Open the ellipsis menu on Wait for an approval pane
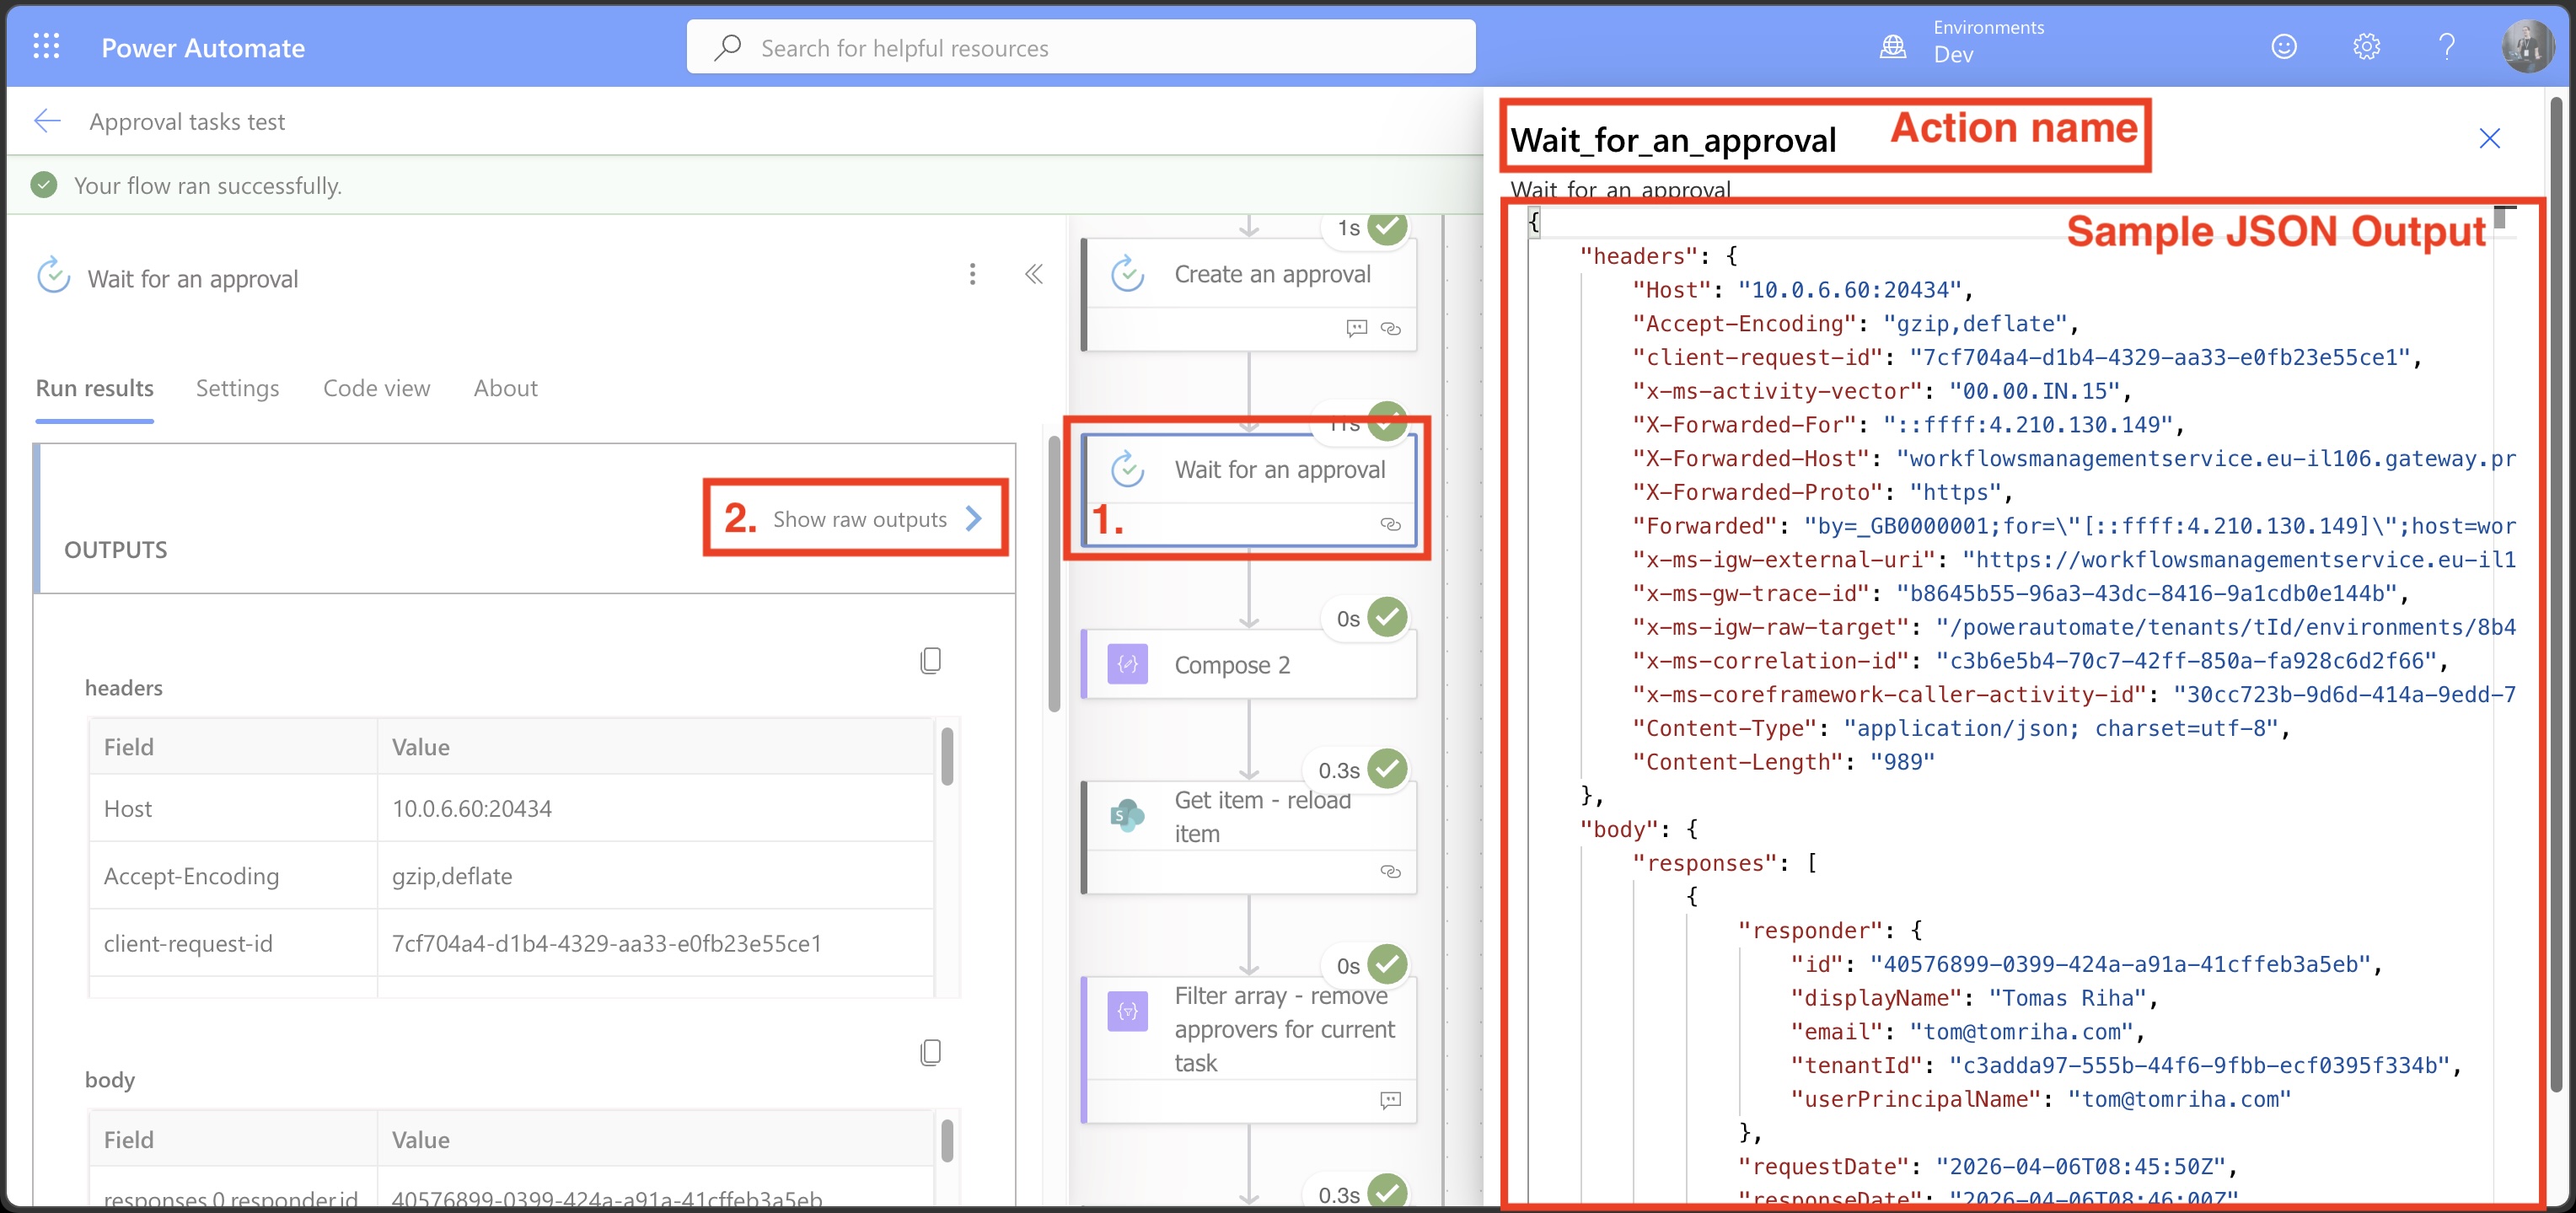 (x=971, y=273)
